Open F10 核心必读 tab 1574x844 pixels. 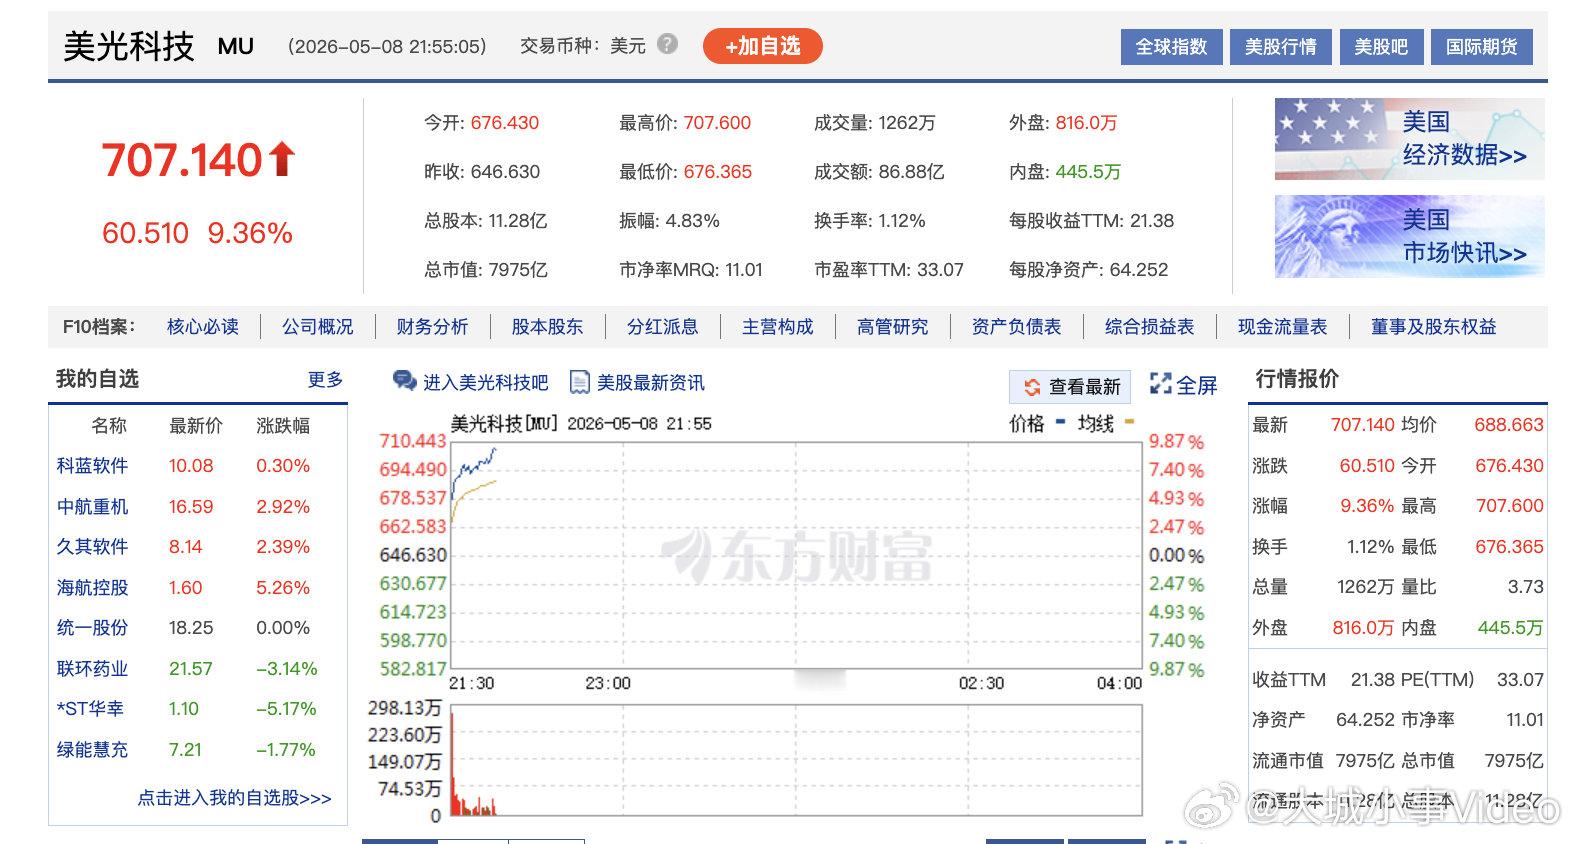pos(203,327)
